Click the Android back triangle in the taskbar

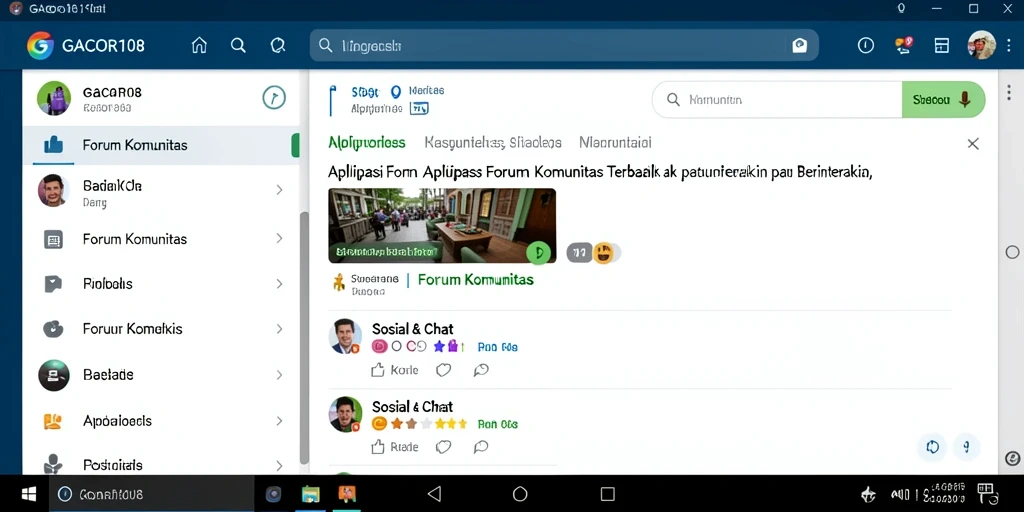pos(434,494)
